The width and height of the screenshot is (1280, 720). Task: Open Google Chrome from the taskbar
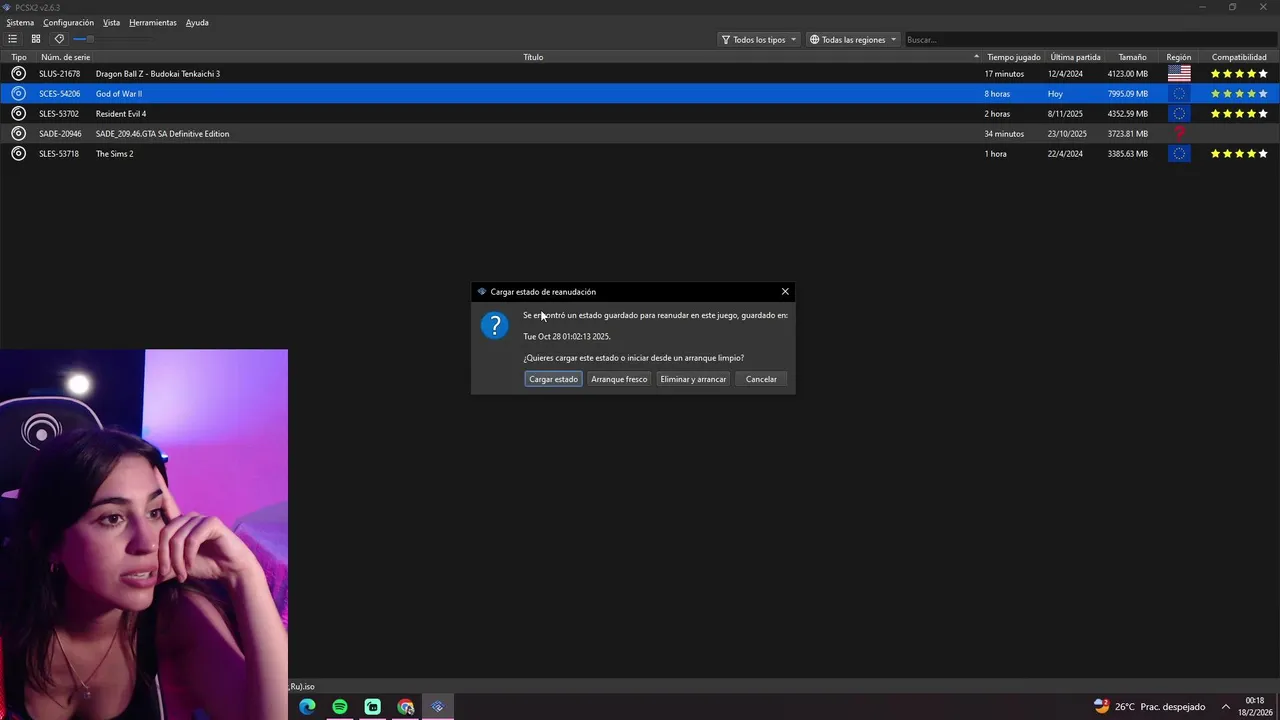click(x=405, y=707)
